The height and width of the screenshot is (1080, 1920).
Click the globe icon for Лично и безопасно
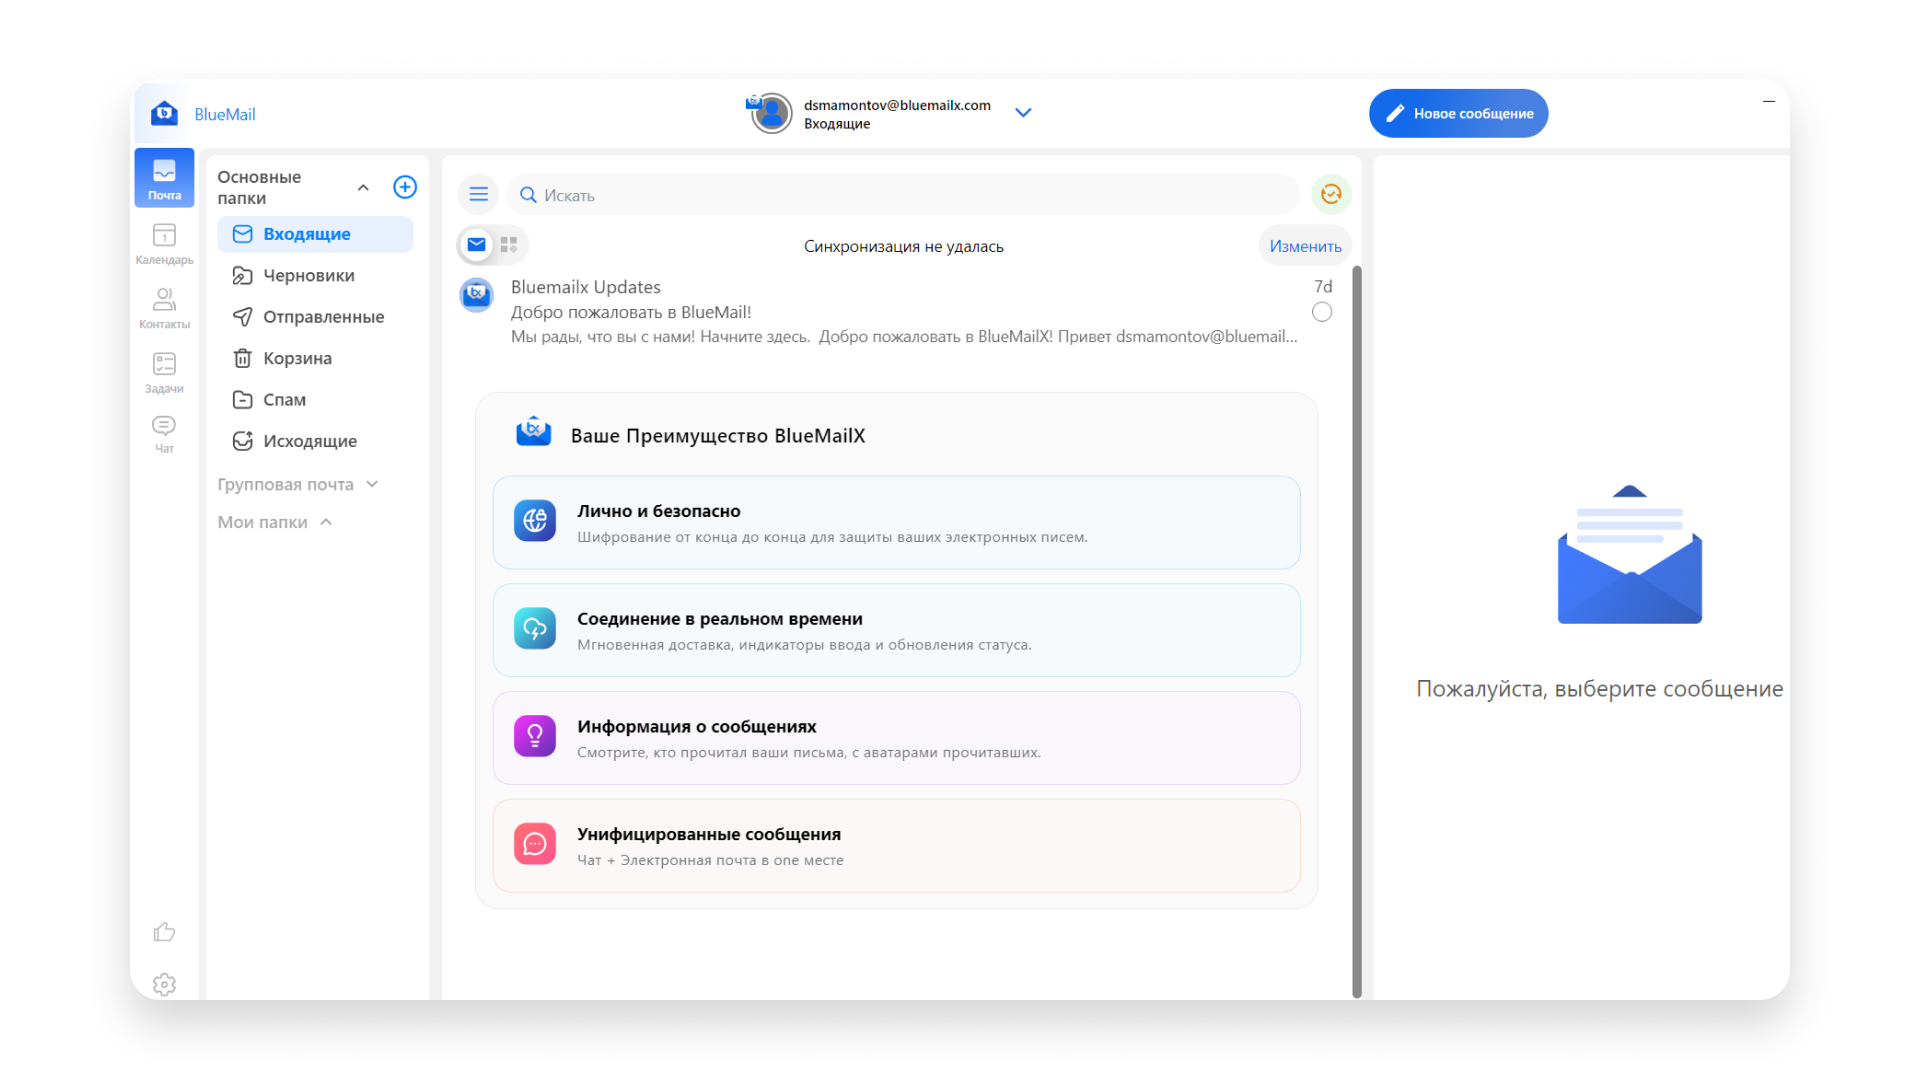(x=535, y=521)
